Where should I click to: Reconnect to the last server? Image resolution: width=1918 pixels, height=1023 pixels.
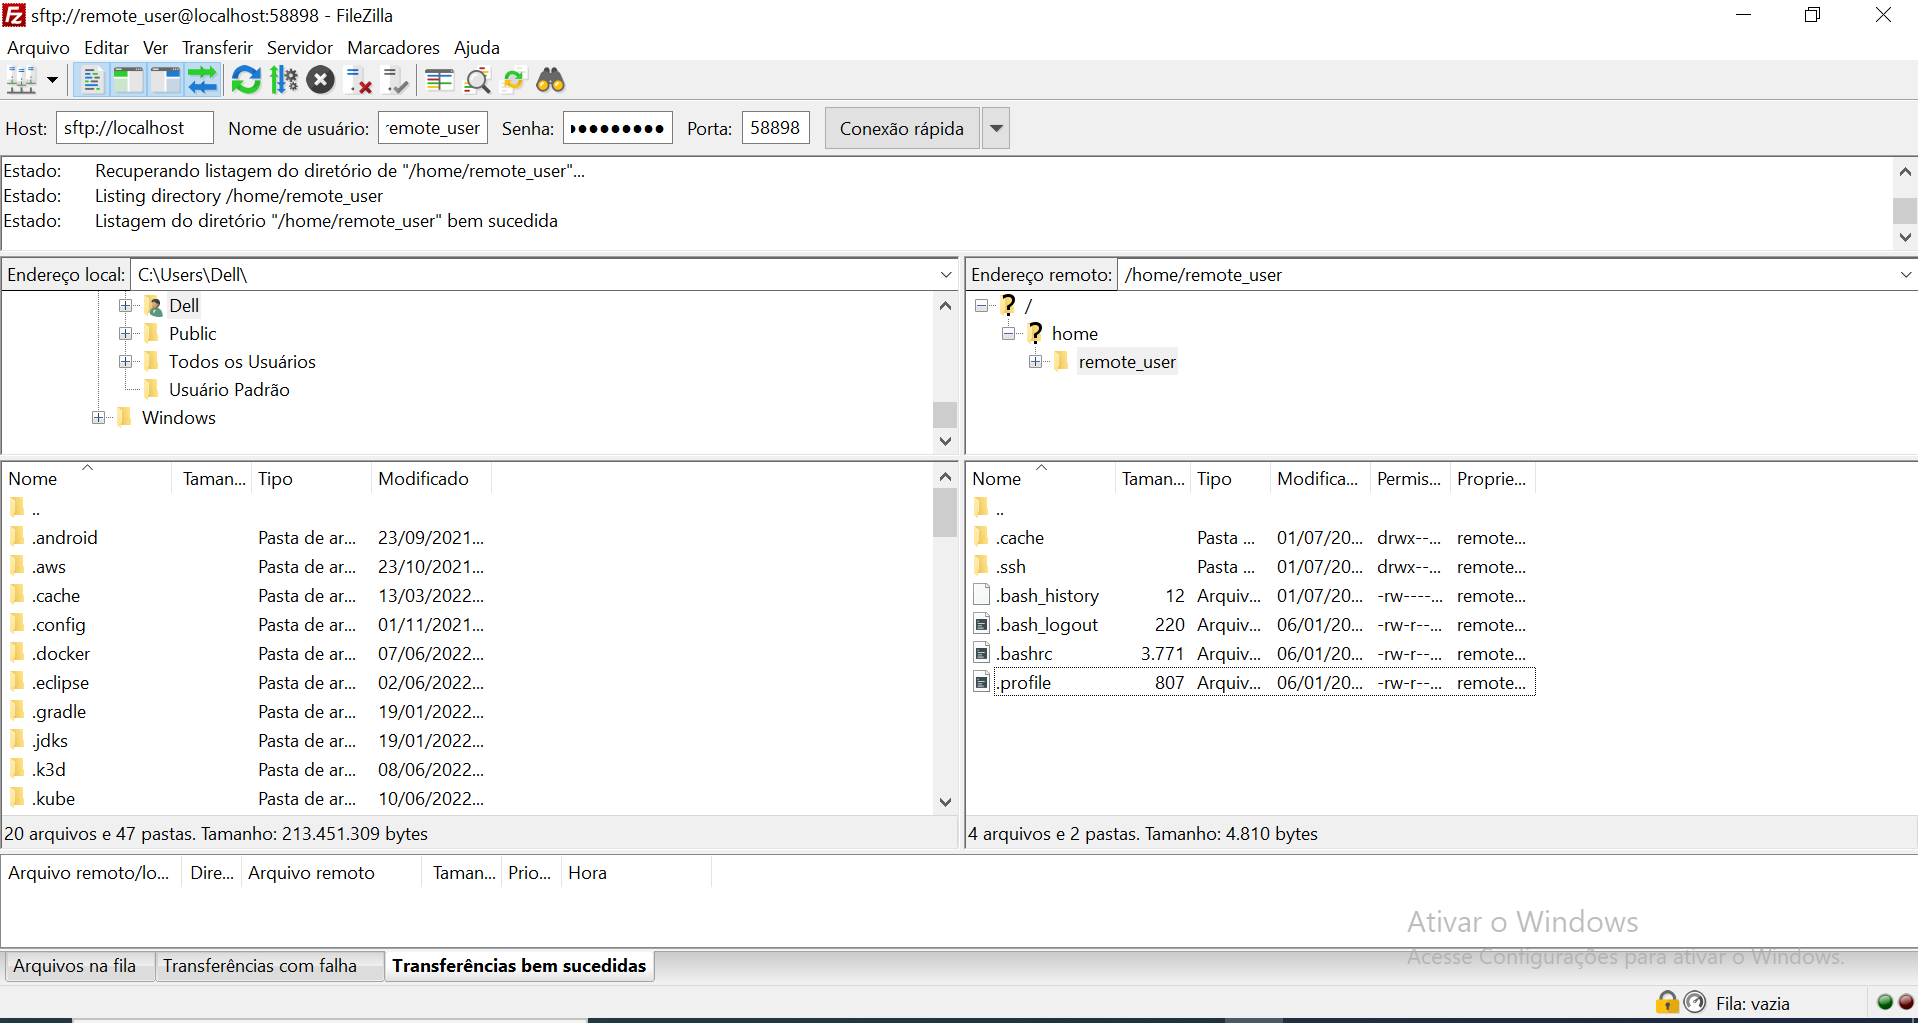click(x=396, y=80)
